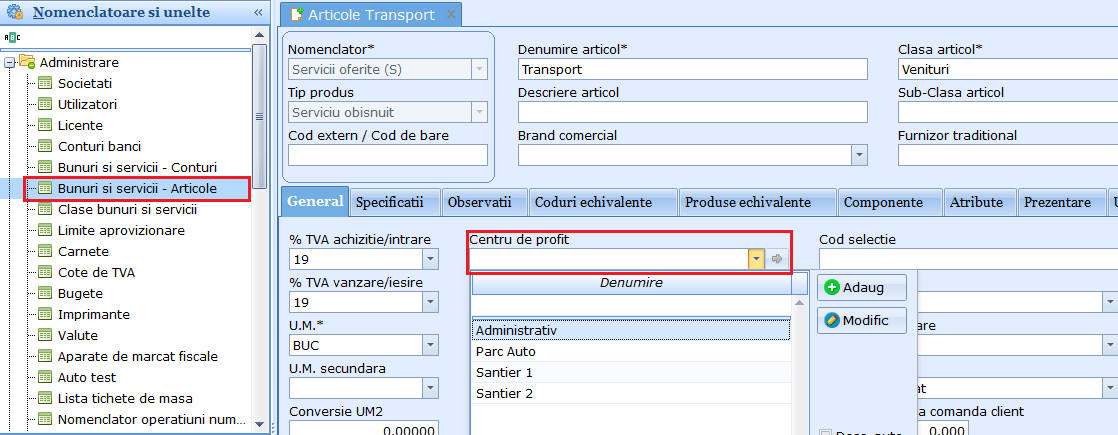1118x435 pixels.
Task: Click the grey arrow next to Centru de profit
Action: tap(777, 259)
